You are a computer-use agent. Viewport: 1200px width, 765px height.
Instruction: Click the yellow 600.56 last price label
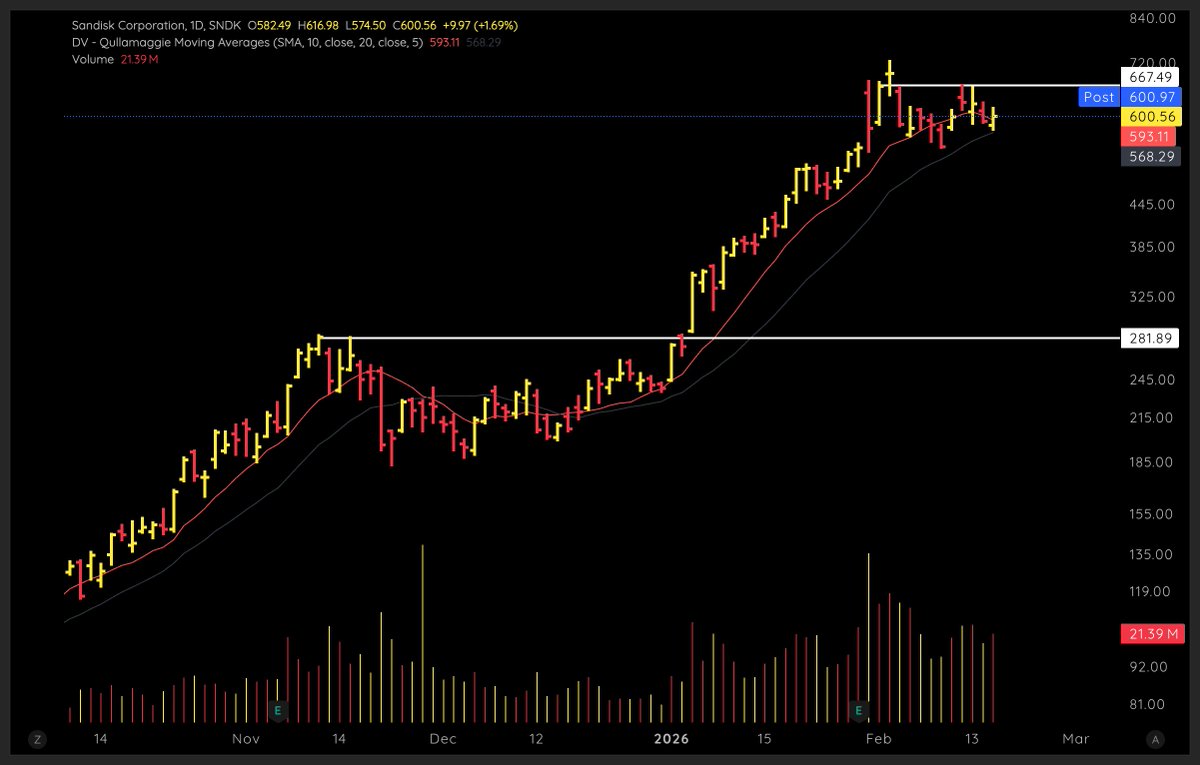click(1151, 117)
